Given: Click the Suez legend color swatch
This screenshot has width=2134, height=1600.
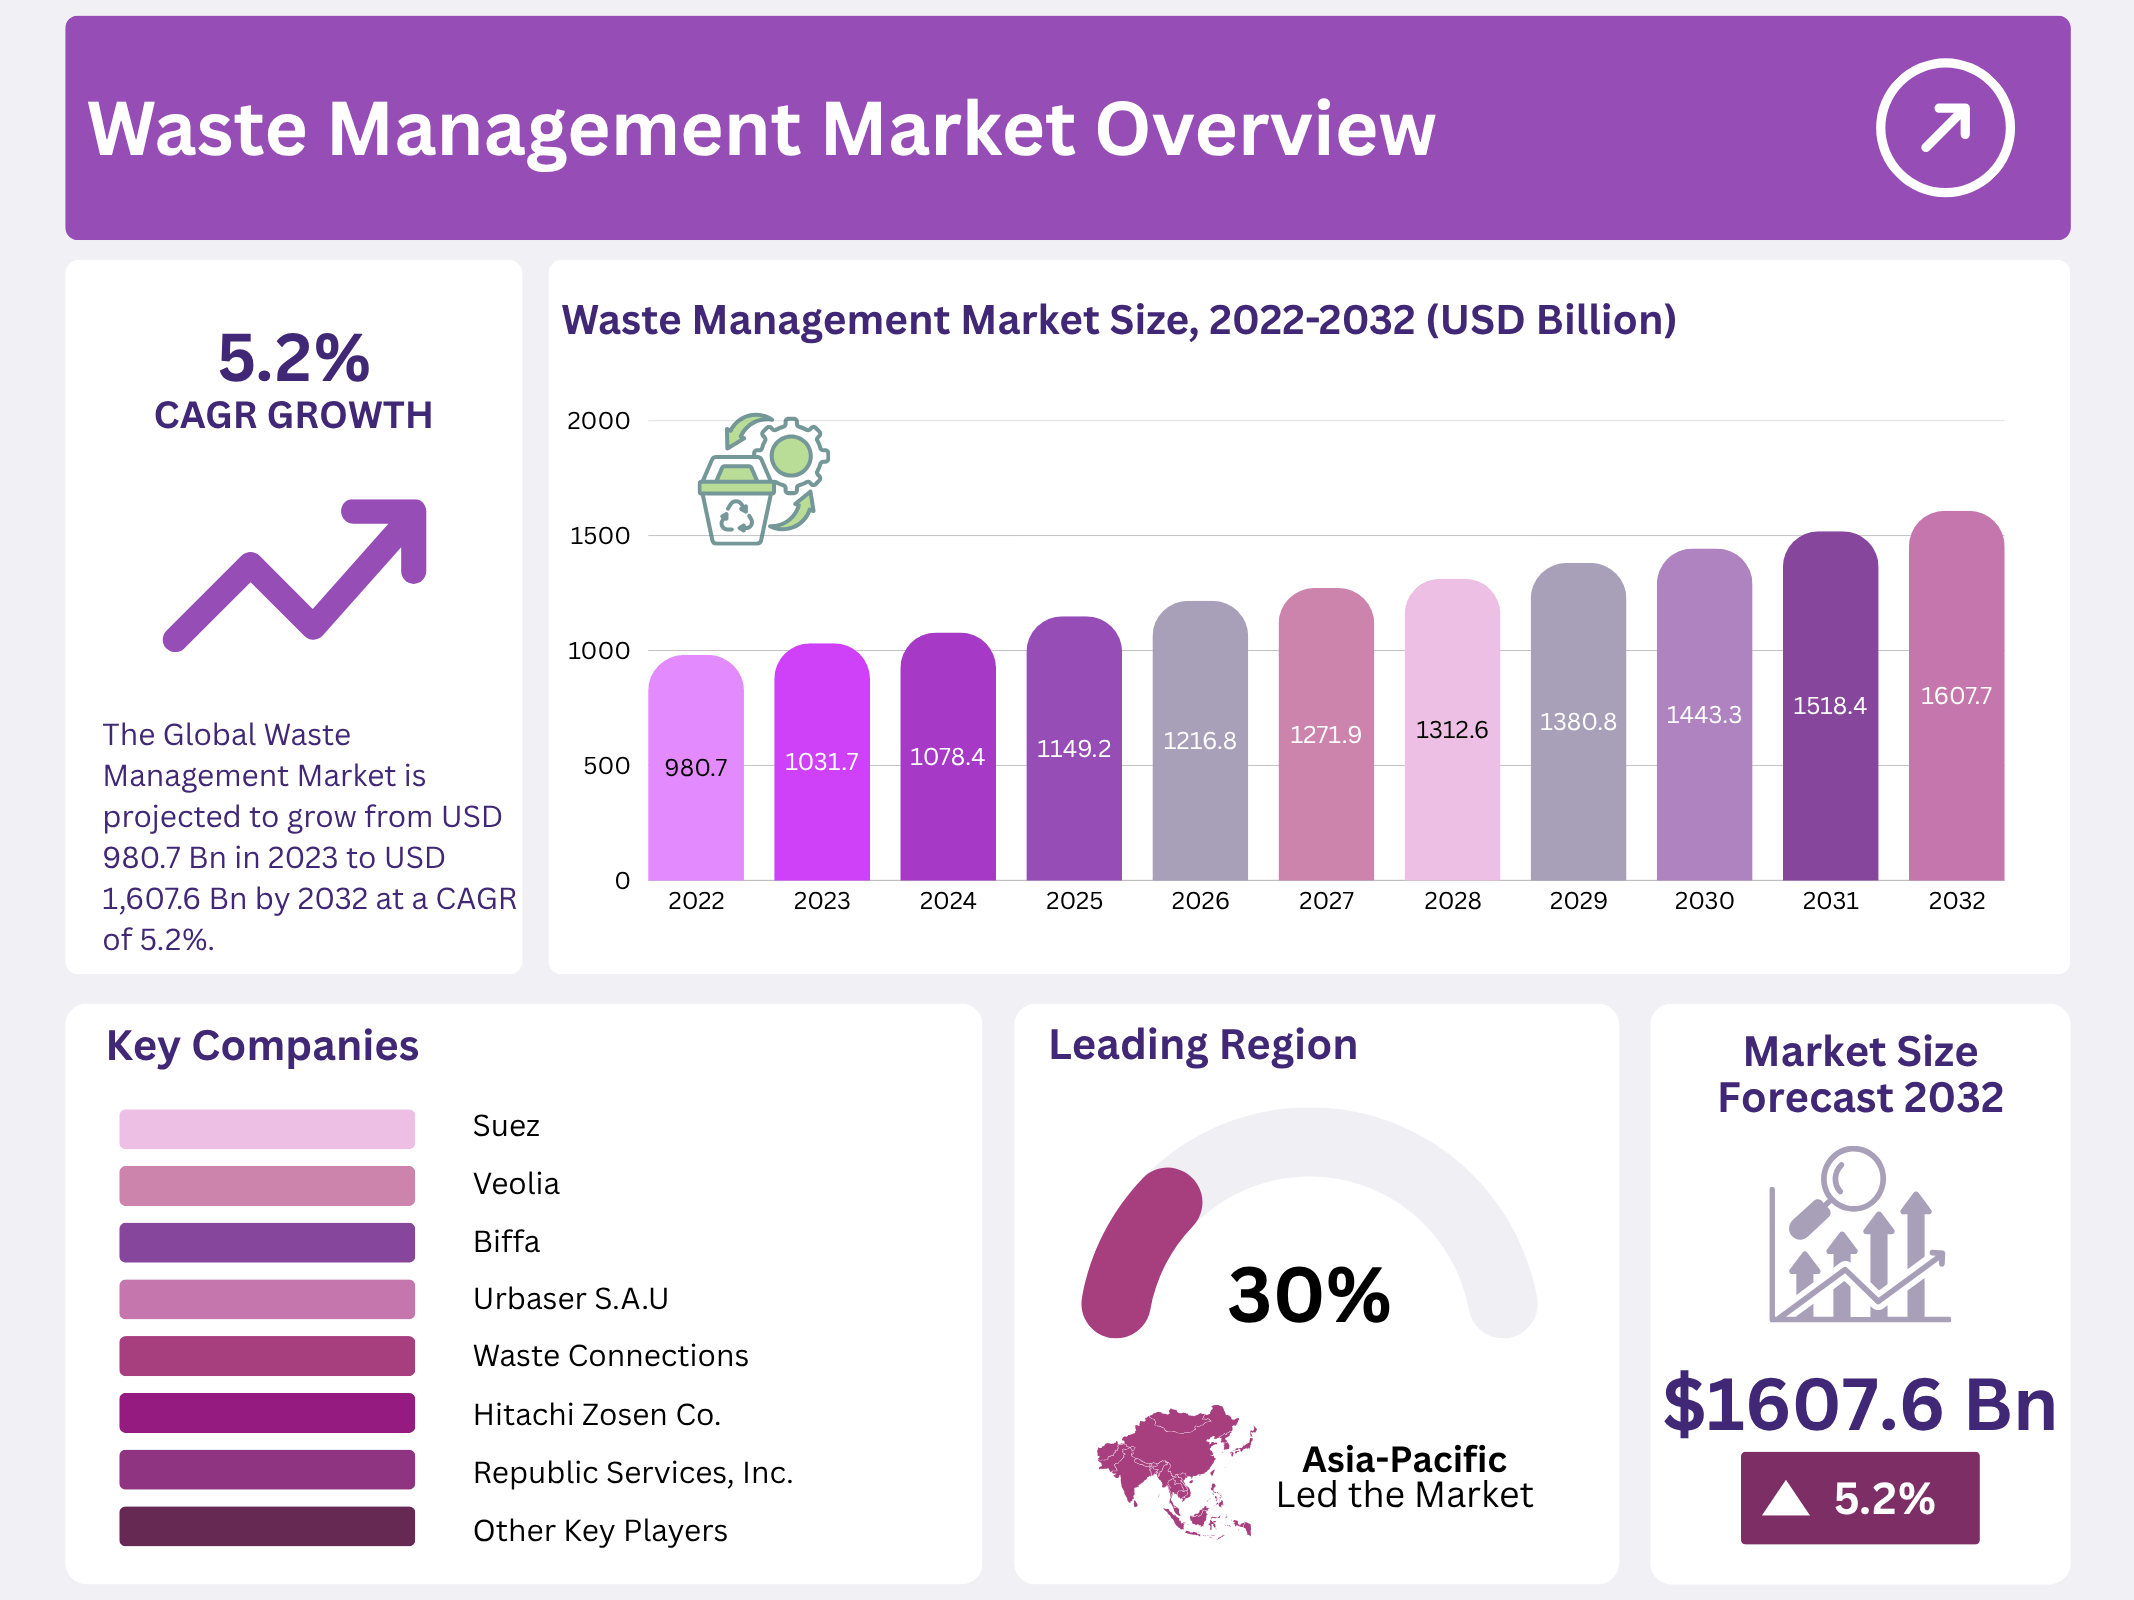Looking at the screenshot, I should point(267,1128).
